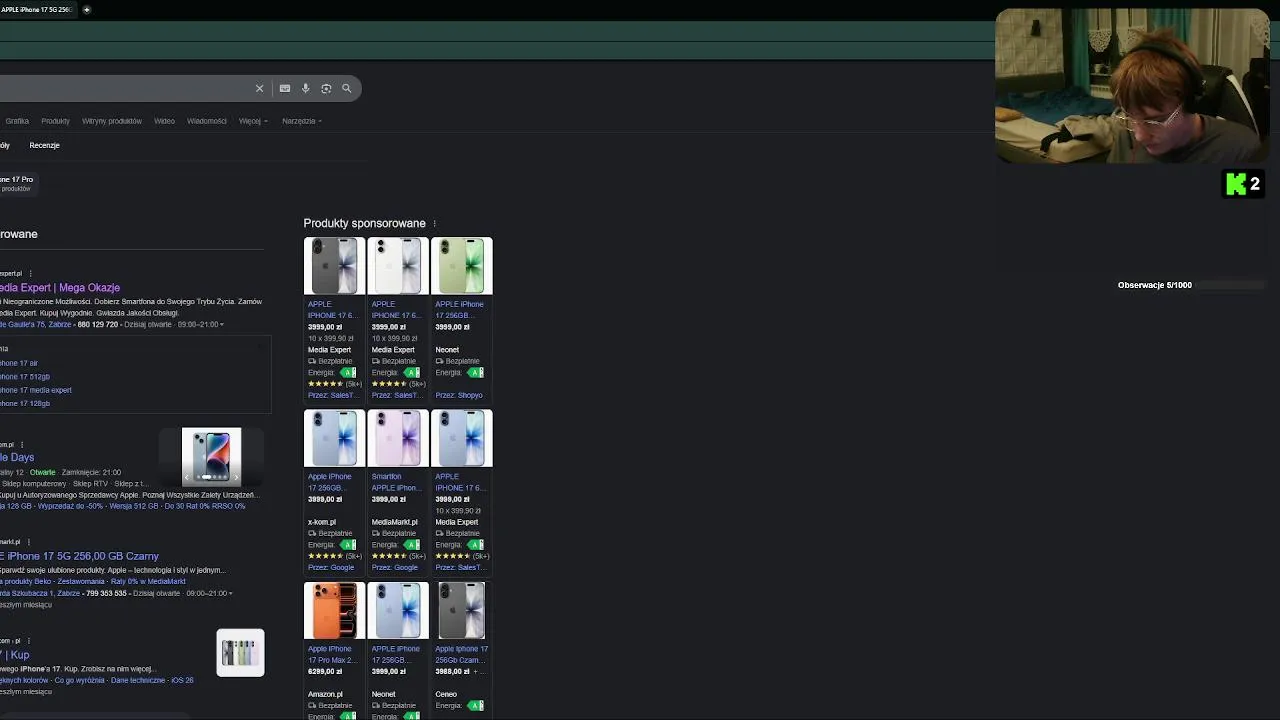Click the 880 129 720 phone number
The height and width of the screenshot is (720, 1280).
tap(98, 325)
